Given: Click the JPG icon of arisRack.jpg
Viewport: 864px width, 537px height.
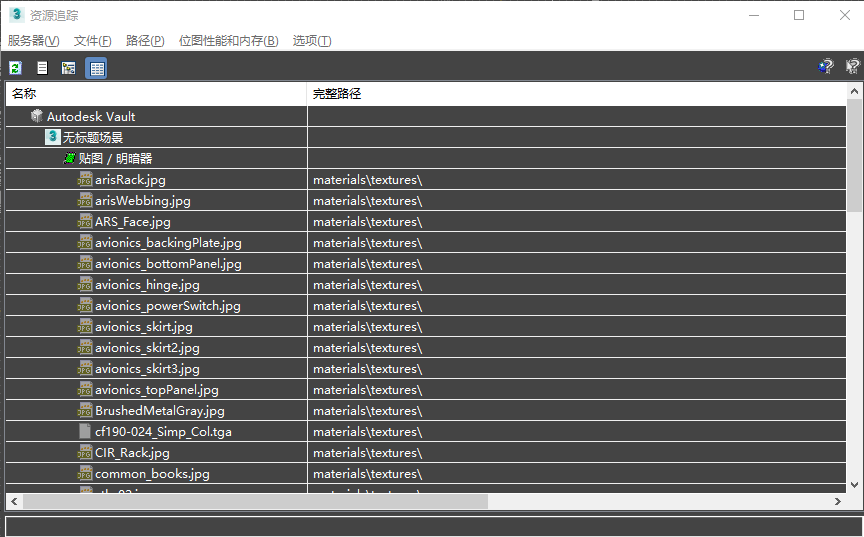Looking at the screenshot, I should (x=85, y=179).
